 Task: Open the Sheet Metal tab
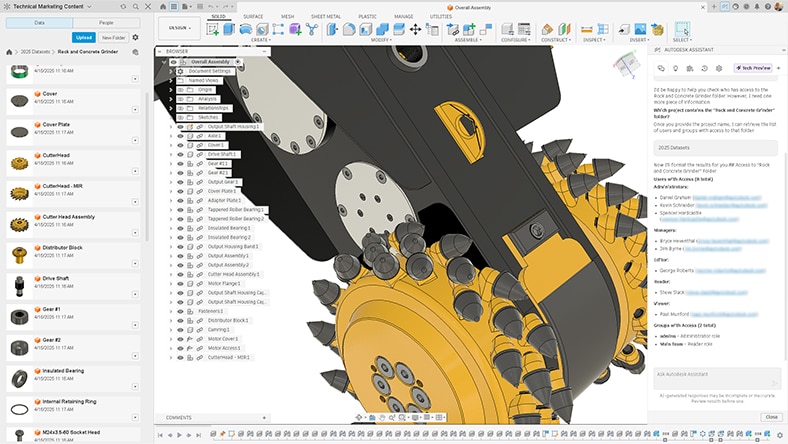point(326,17)
